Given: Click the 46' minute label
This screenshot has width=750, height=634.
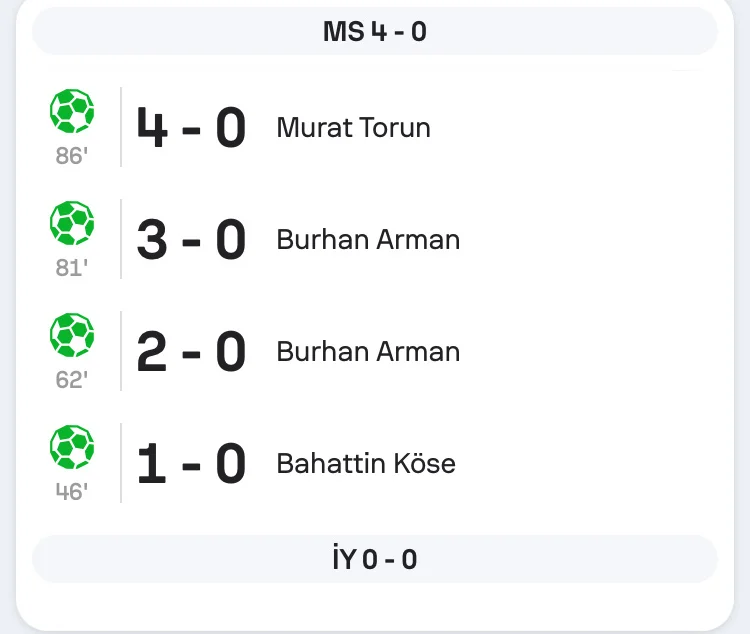Looking at the screenshot, I should [72, 492].
